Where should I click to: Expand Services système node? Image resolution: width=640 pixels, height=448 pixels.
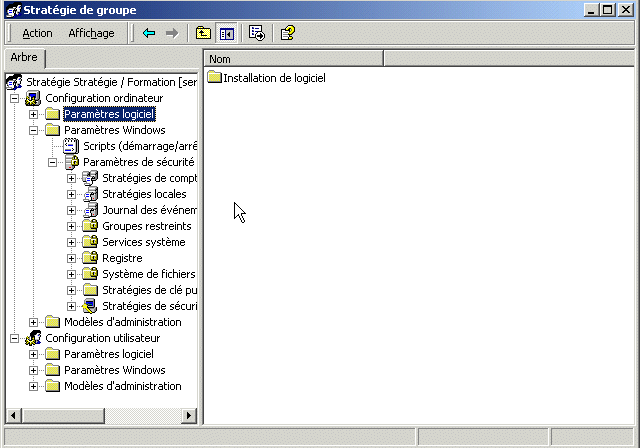click(71, 242)
